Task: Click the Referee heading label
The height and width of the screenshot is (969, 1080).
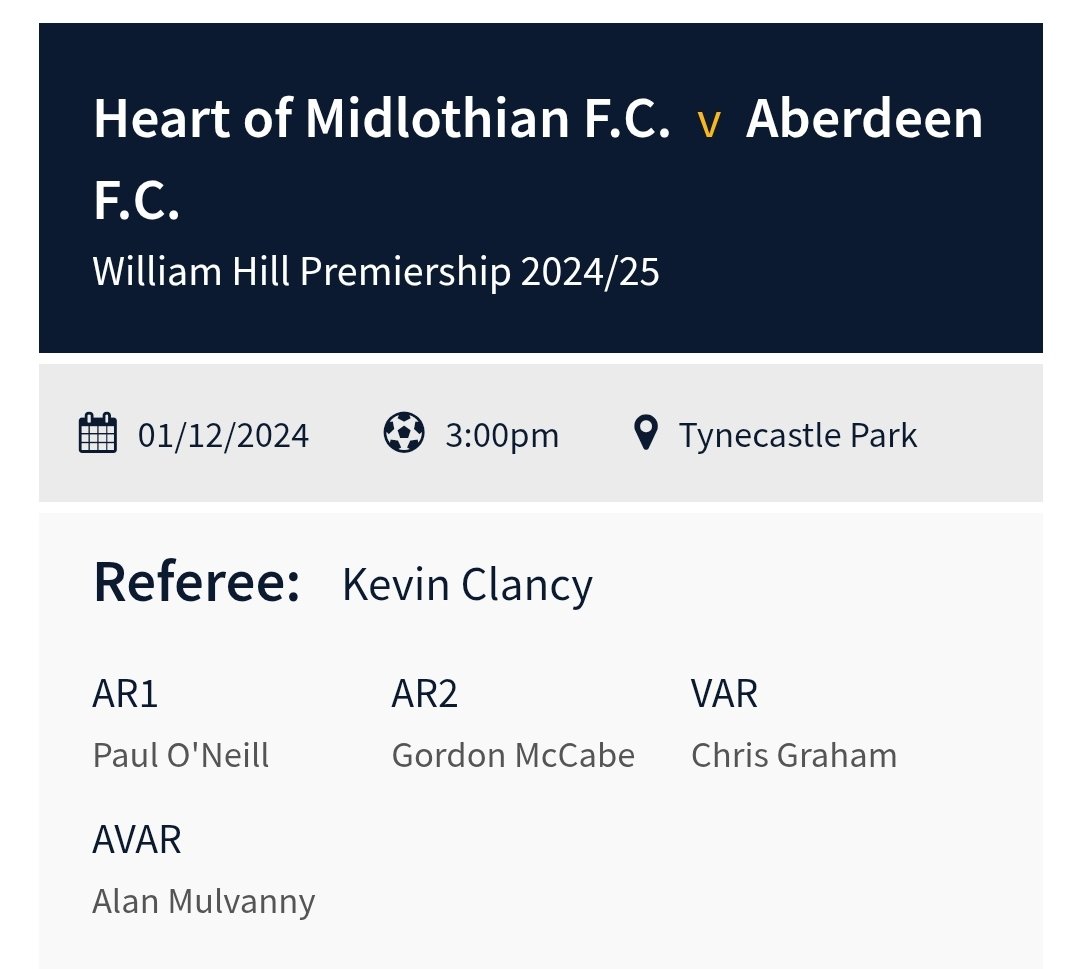Action: [197, 582]
